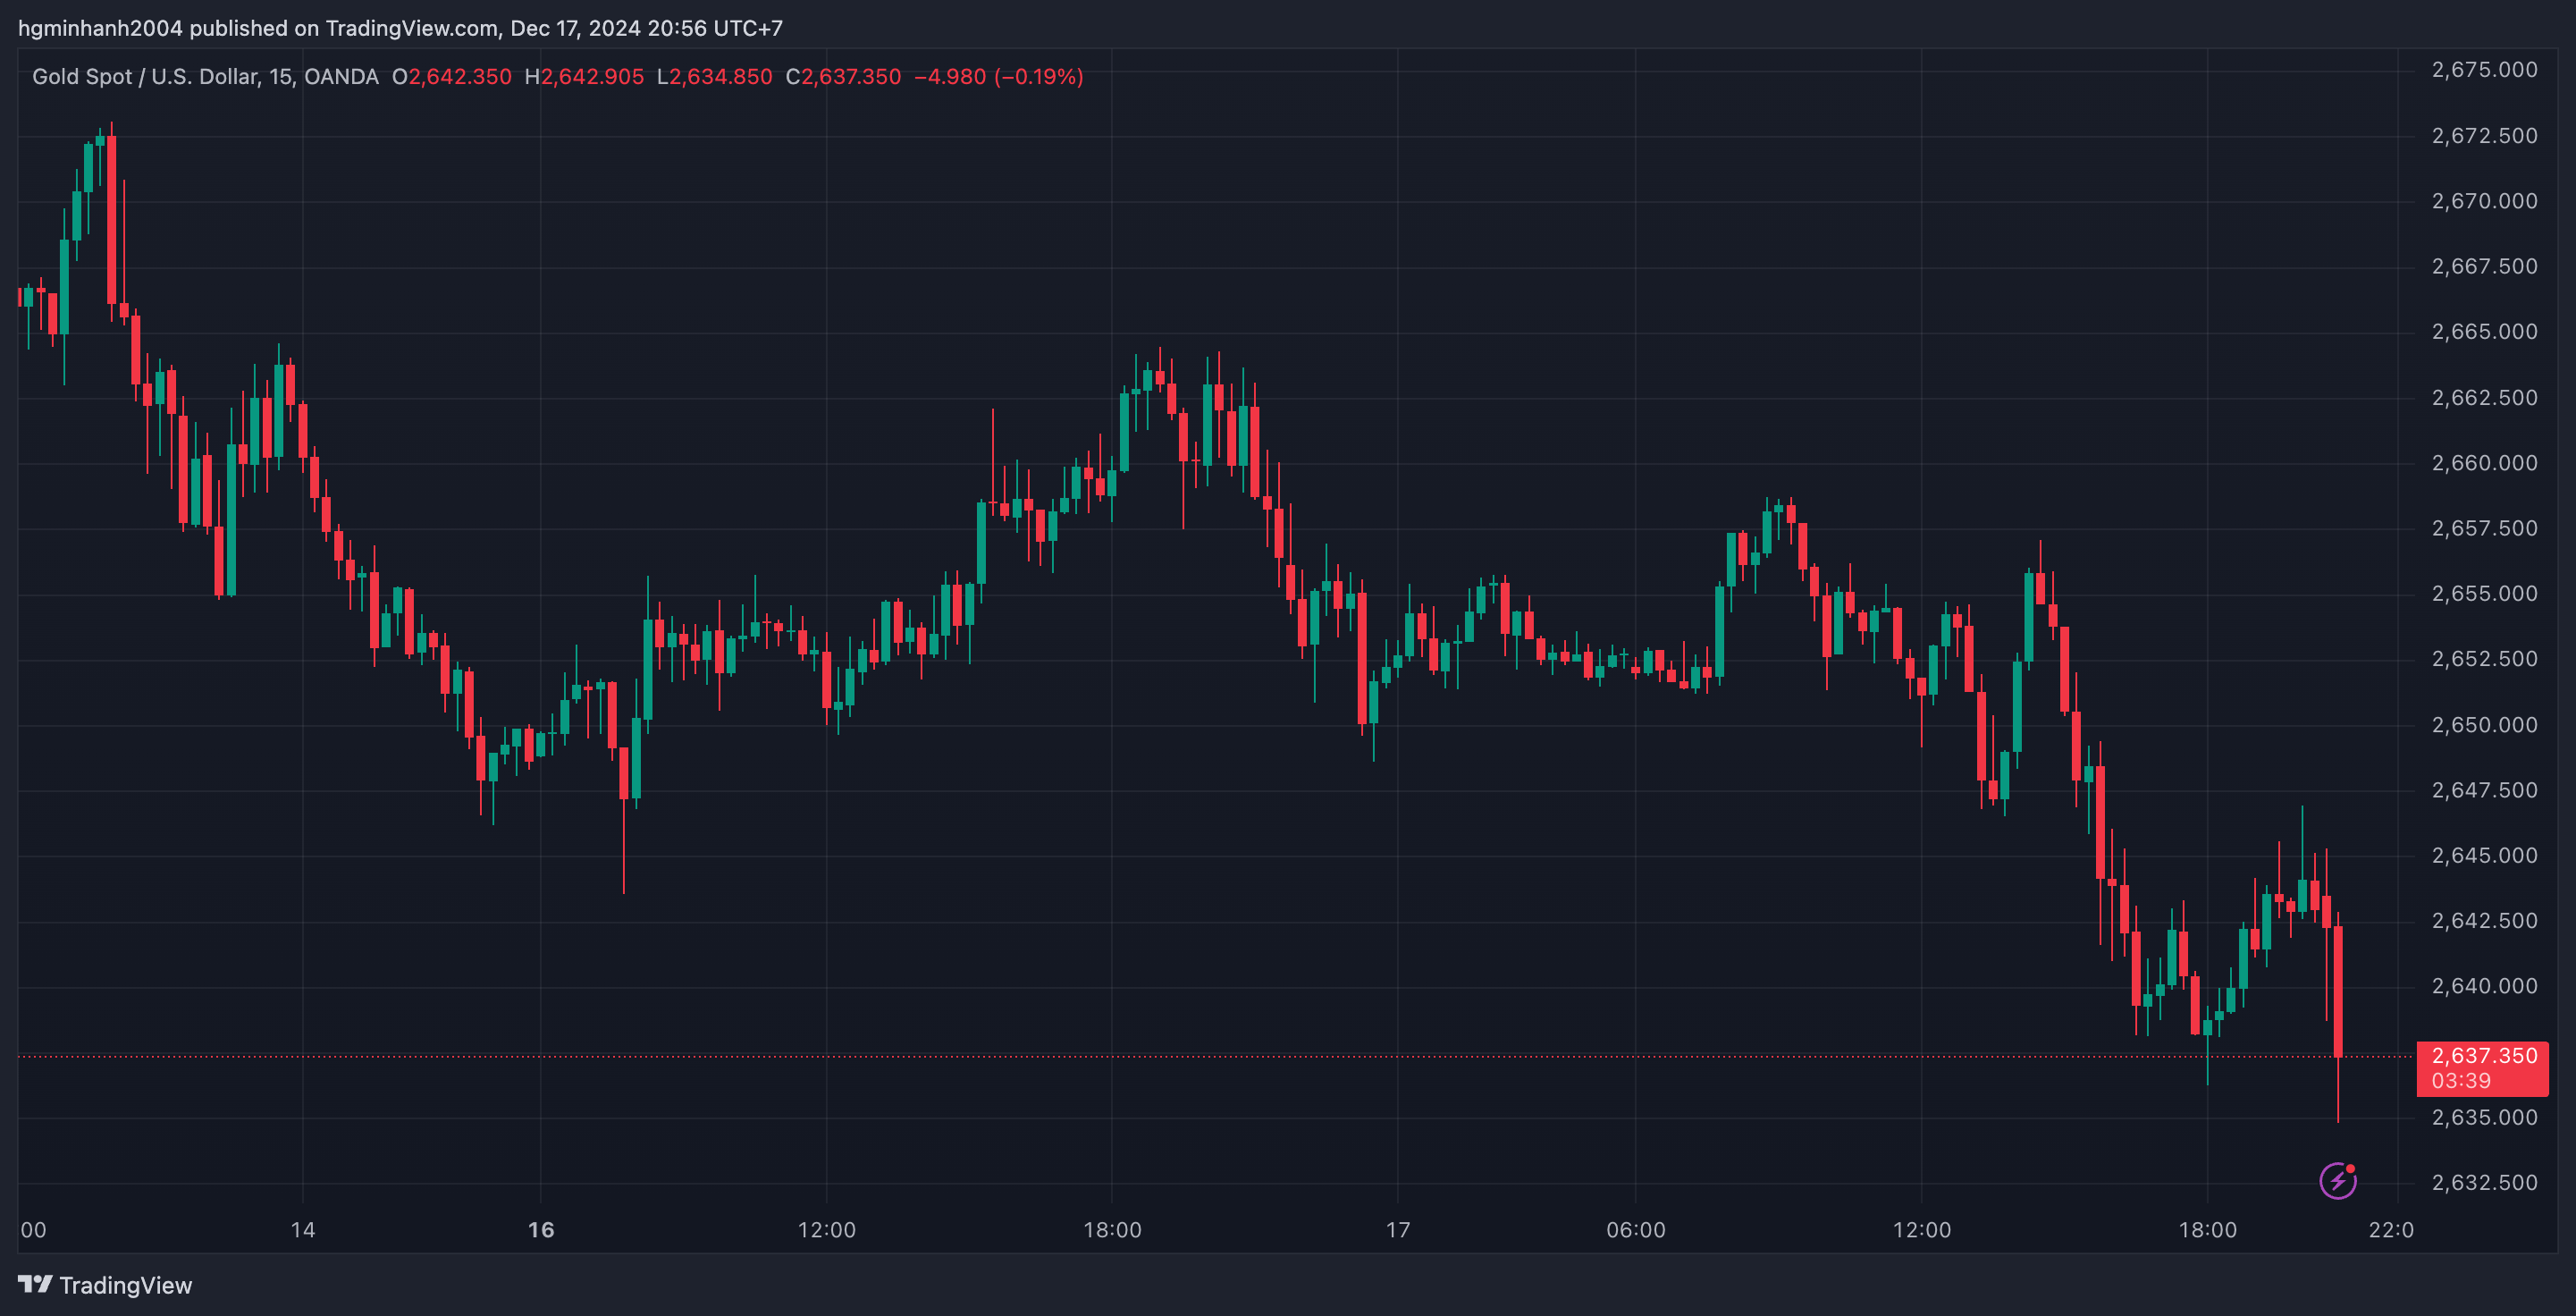Click the change value −4.980 (−0.19%)
This screenshot has width=2576, height=1316.
click(999, 77)
